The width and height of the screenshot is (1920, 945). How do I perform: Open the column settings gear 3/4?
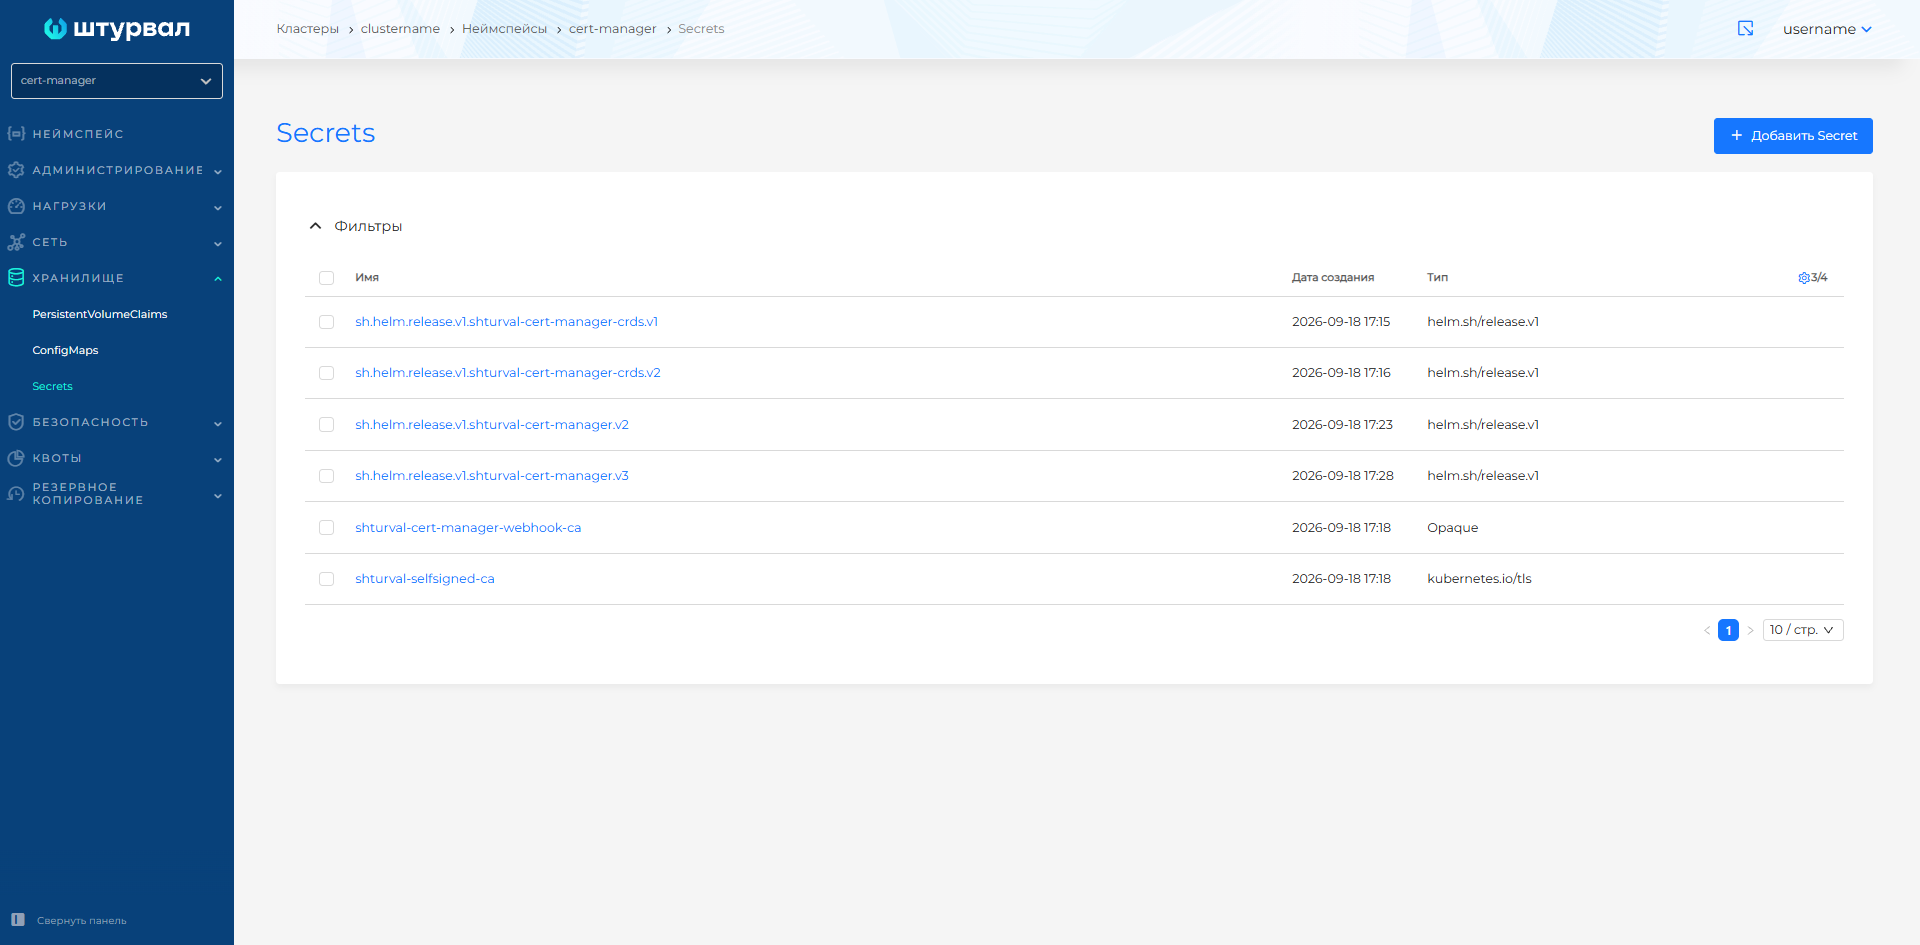(x=1812, y=278)
